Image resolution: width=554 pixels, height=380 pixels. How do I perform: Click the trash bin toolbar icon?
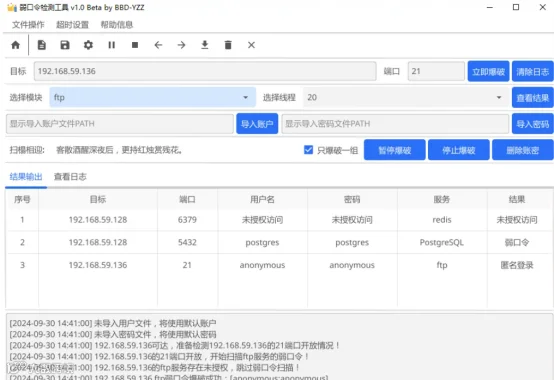pyautogui.click(x=228, y=45)
